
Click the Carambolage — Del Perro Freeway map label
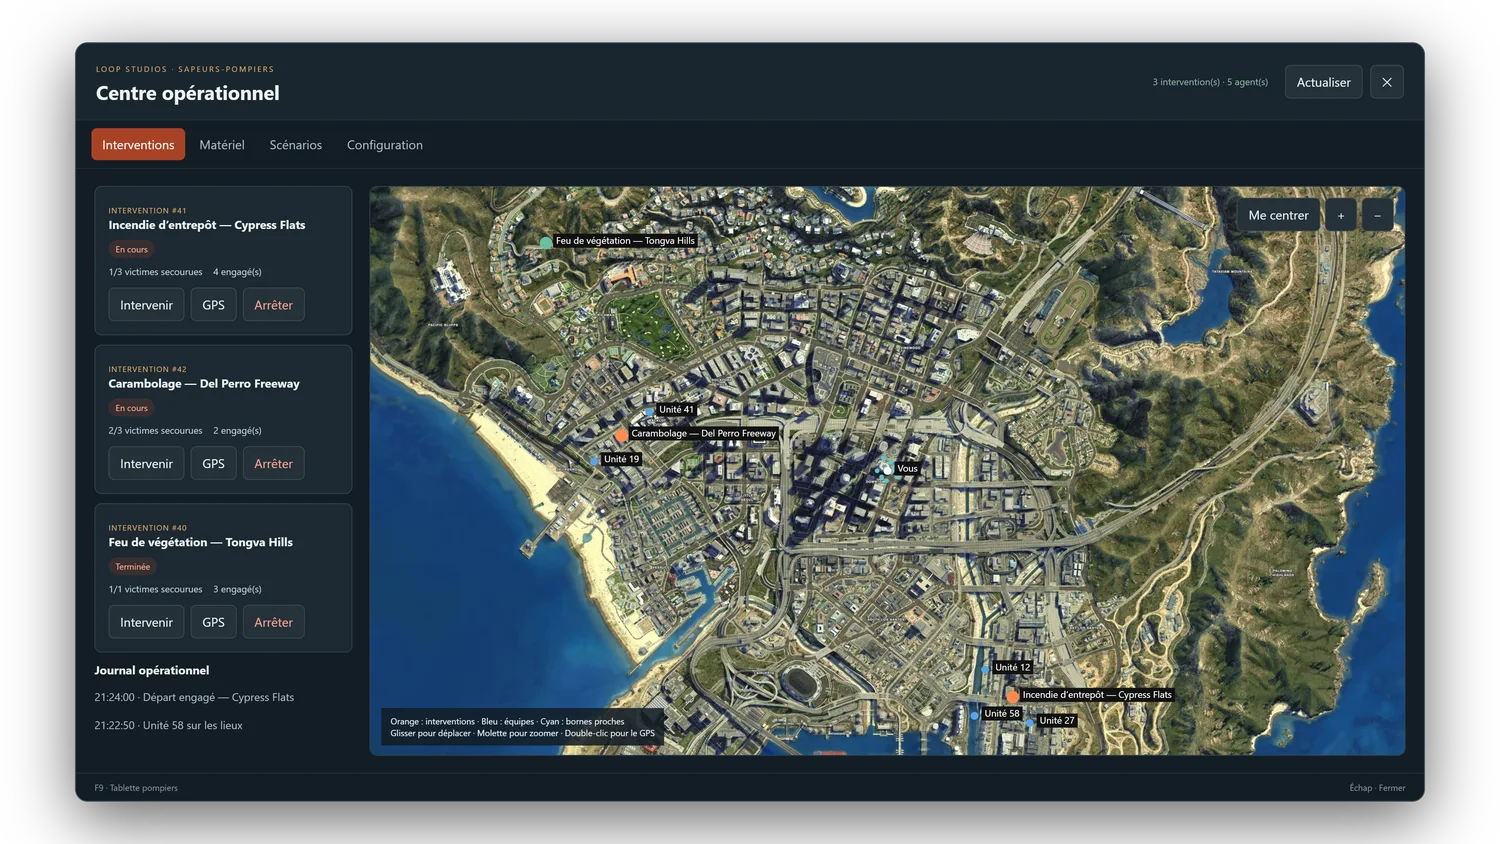pos(704,433)
